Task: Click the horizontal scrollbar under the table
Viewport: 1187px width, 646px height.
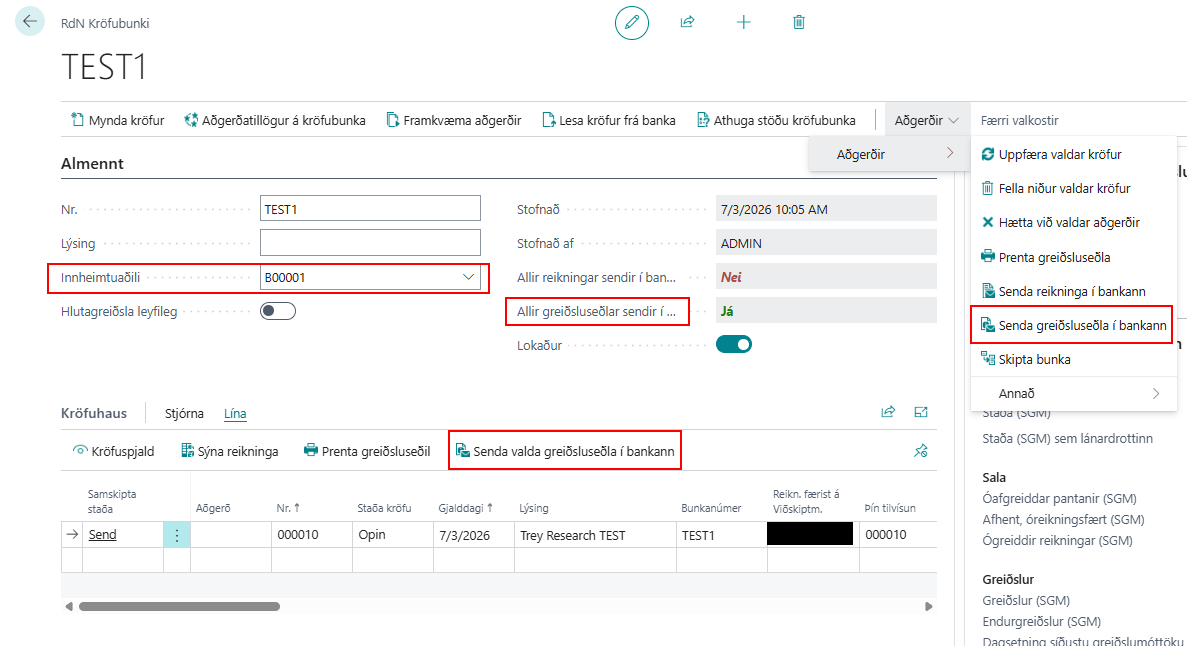Action: click(x=179, y=607)
